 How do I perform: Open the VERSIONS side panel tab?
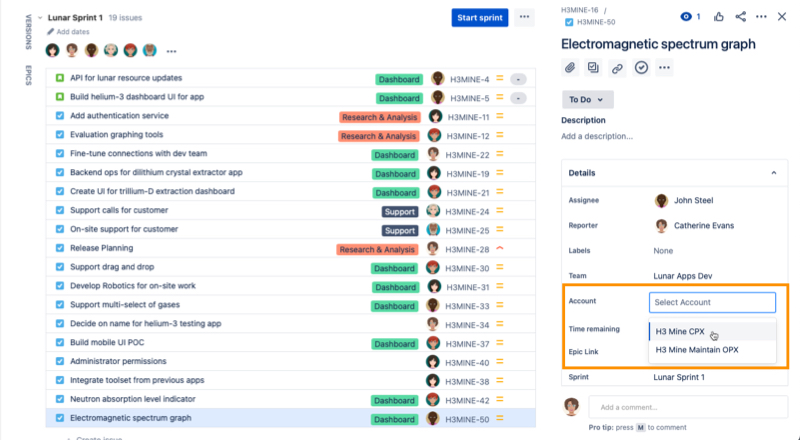[x=27, y=30]
